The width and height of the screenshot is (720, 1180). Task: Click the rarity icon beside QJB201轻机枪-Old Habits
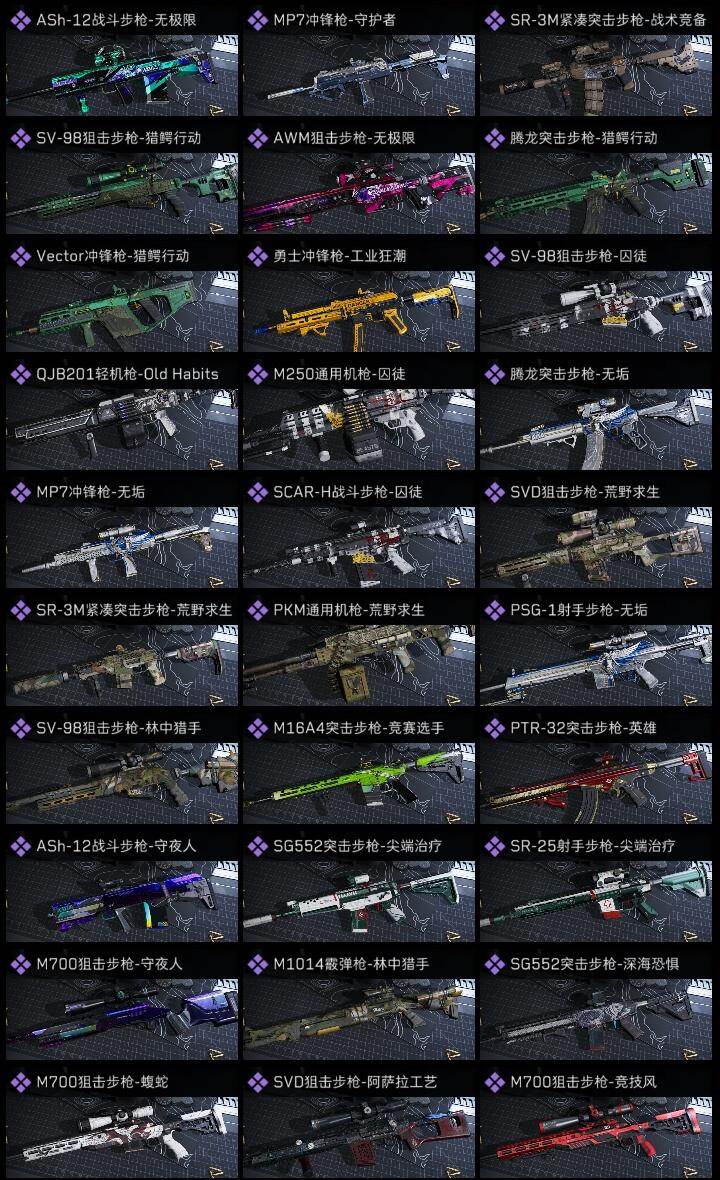(20, 374)
